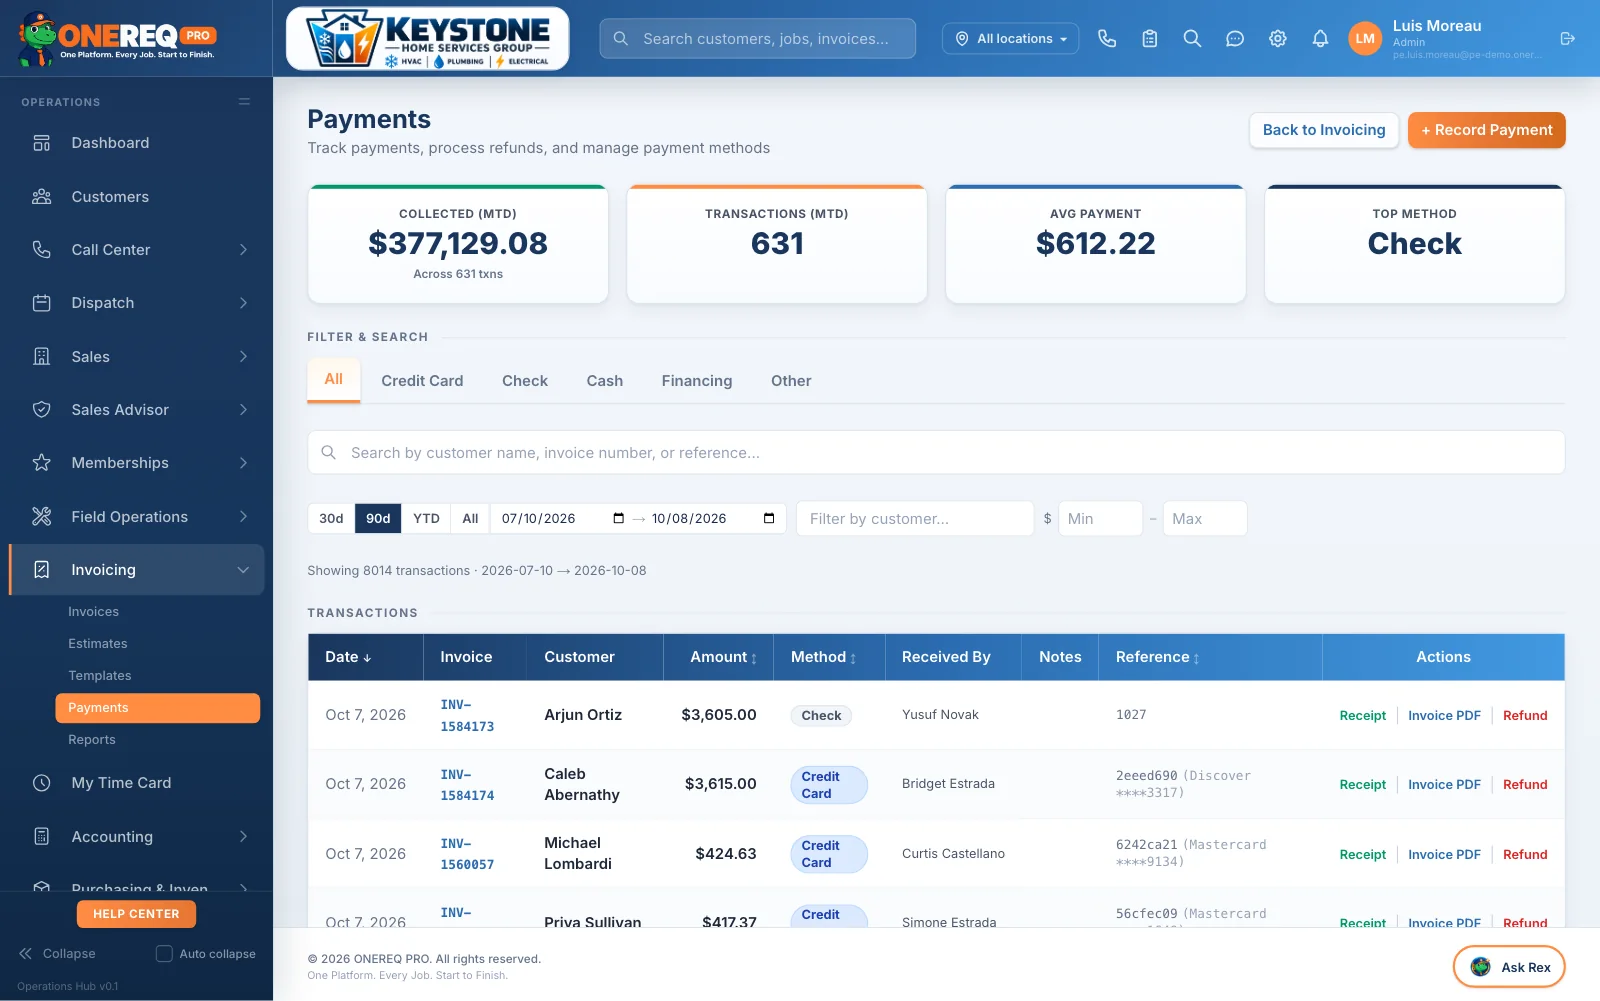Screen dimensions: 1600x1001
Task: Open the settings gear icon
Action: 1278,38
